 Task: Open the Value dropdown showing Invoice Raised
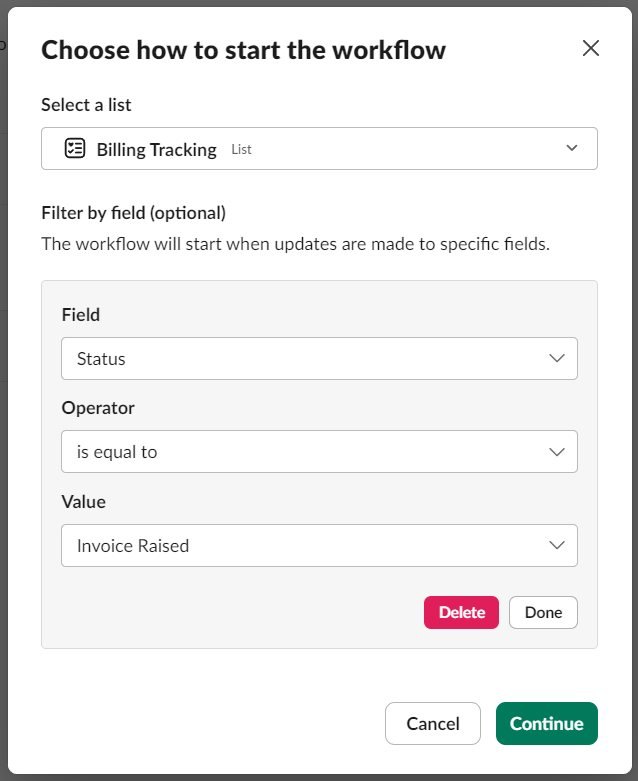click(x=319, y=545)
